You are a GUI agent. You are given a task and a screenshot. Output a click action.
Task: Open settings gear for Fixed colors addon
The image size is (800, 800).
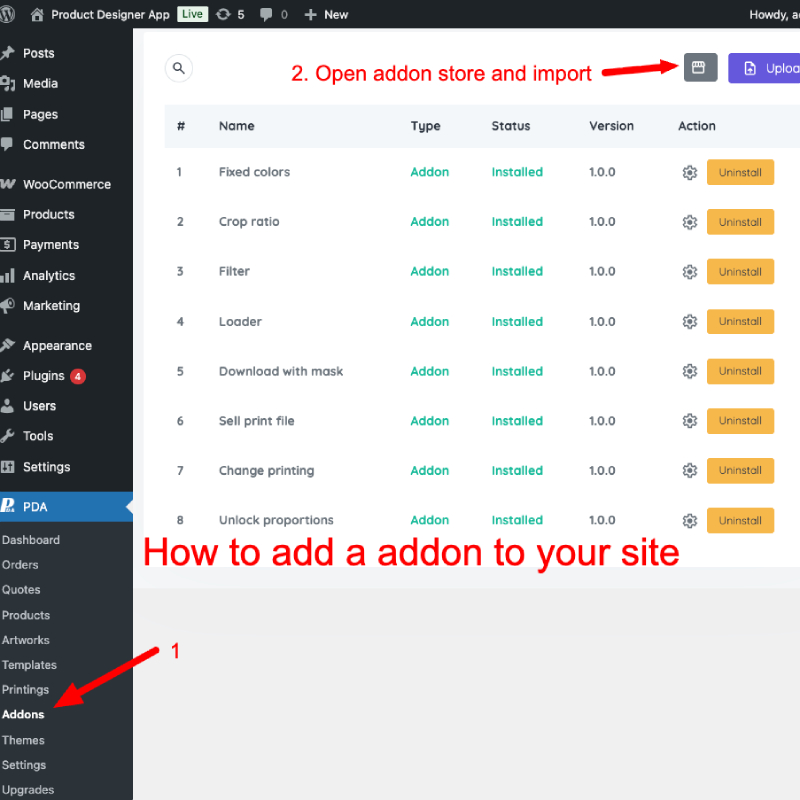[689, 173]
